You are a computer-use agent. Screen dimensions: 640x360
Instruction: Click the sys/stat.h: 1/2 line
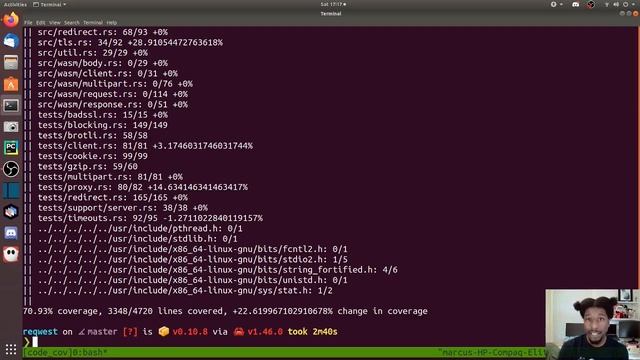click(x=185, y=291)
